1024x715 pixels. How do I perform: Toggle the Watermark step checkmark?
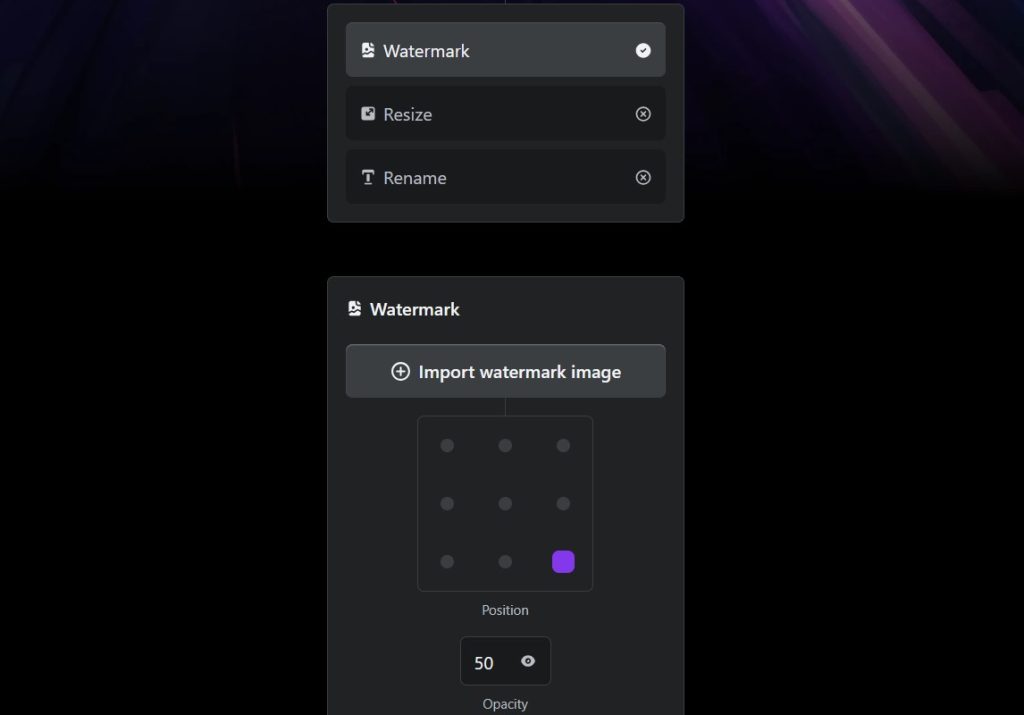coord(643,50)
